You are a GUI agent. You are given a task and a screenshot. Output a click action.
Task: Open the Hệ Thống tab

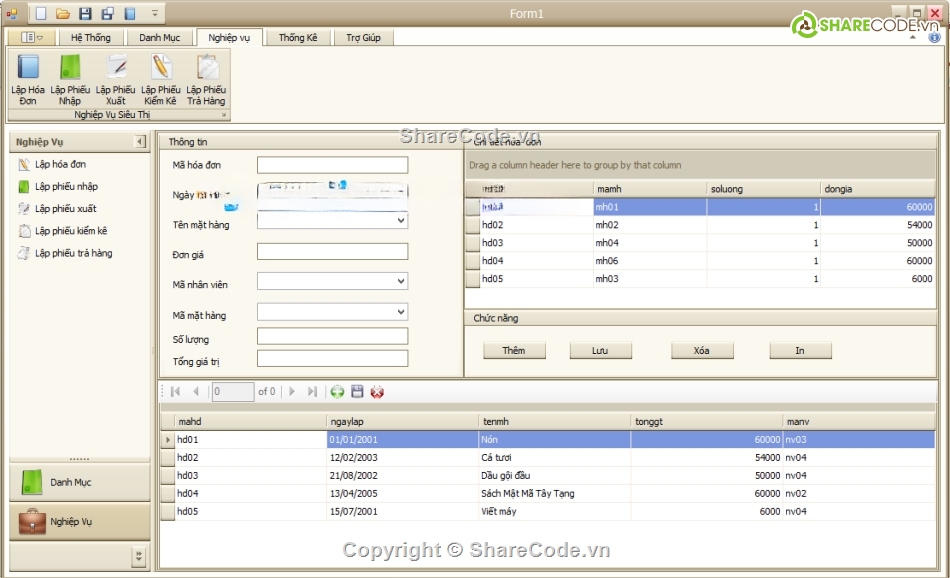tap(91, 38)
